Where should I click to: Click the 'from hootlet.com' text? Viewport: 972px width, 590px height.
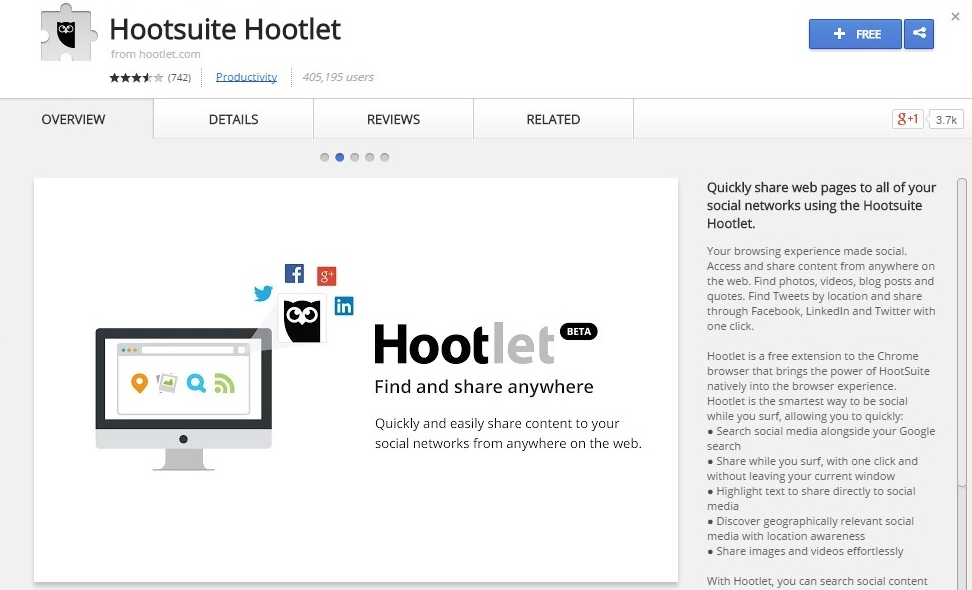click(x=156, y=54)
